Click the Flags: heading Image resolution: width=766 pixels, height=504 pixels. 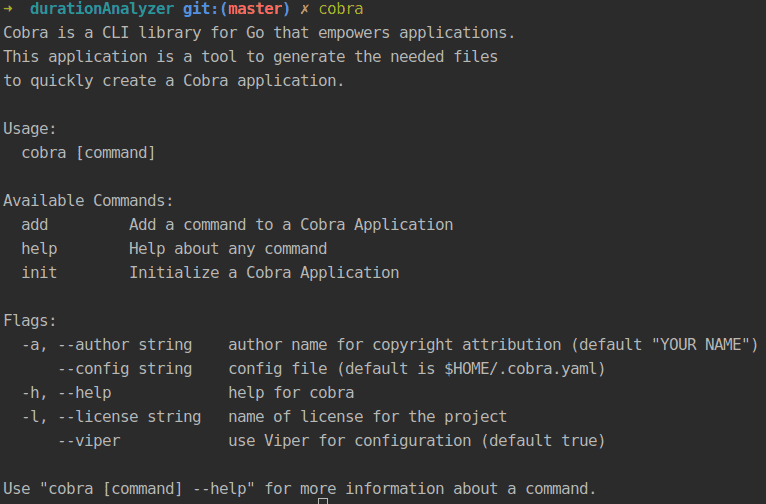[30, 321]
